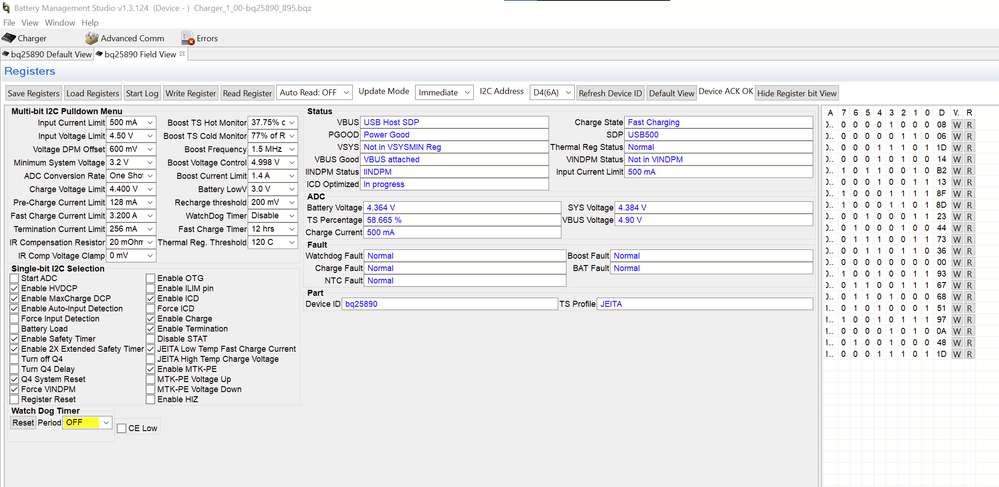Open Boost Frequency dropdown
Screen dimensions: 999x487
click(x=273, y=149)
